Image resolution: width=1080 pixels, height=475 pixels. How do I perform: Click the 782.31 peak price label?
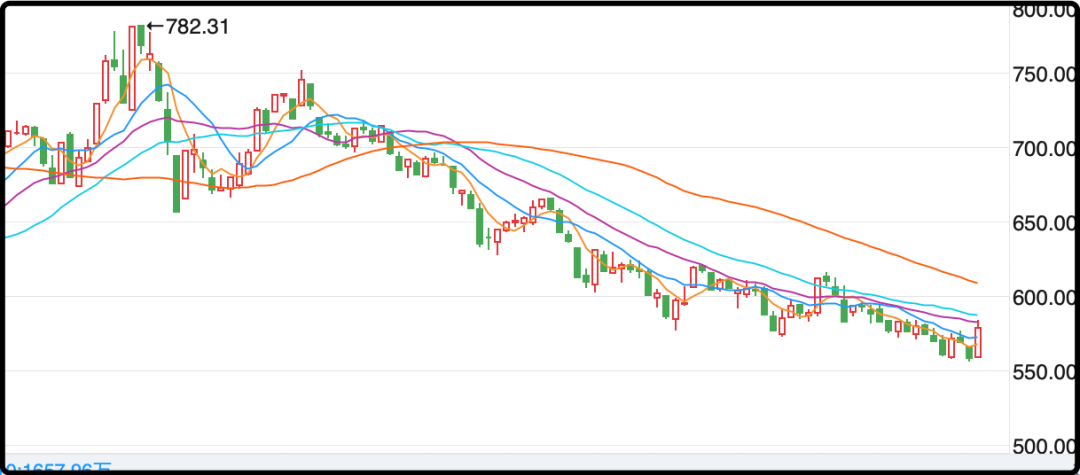[x=197, y=27]
